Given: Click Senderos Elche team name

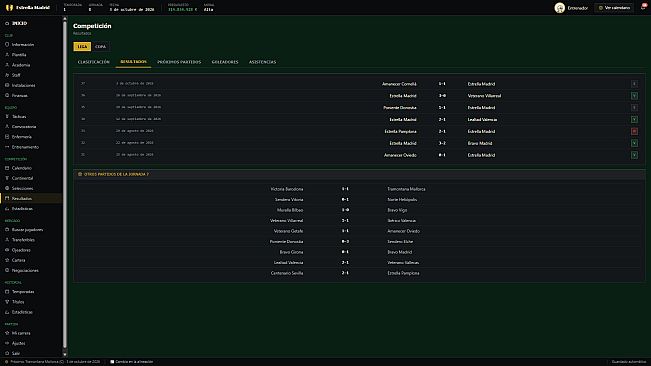Looking at the screenshot, I should tap(400, 242).
